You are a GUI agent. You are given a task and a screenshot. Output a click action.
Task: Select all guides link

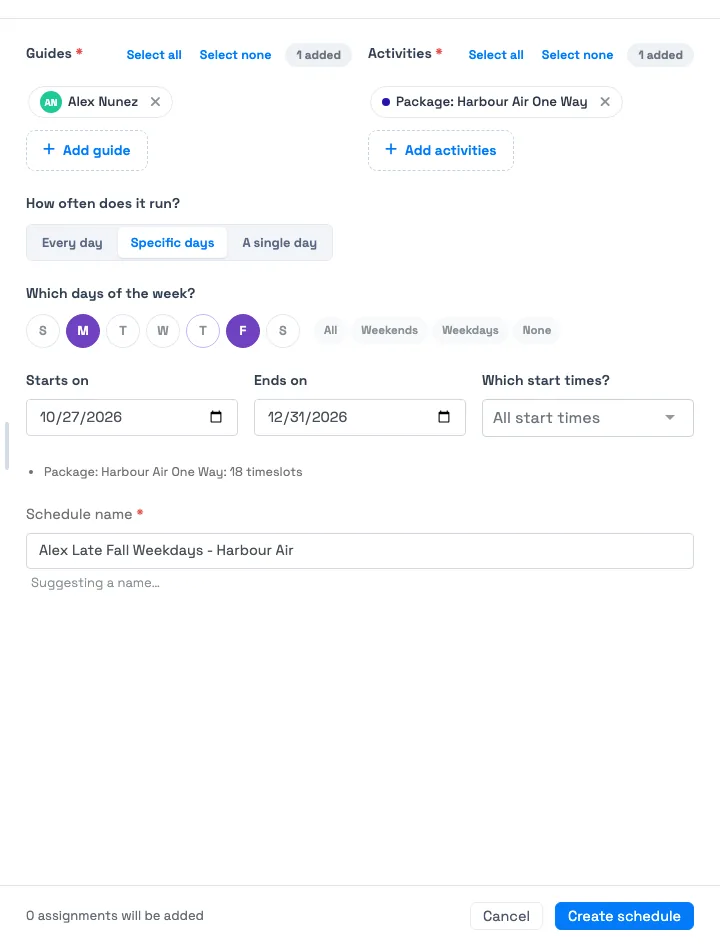pyautogui.click(x=154, y=55)
